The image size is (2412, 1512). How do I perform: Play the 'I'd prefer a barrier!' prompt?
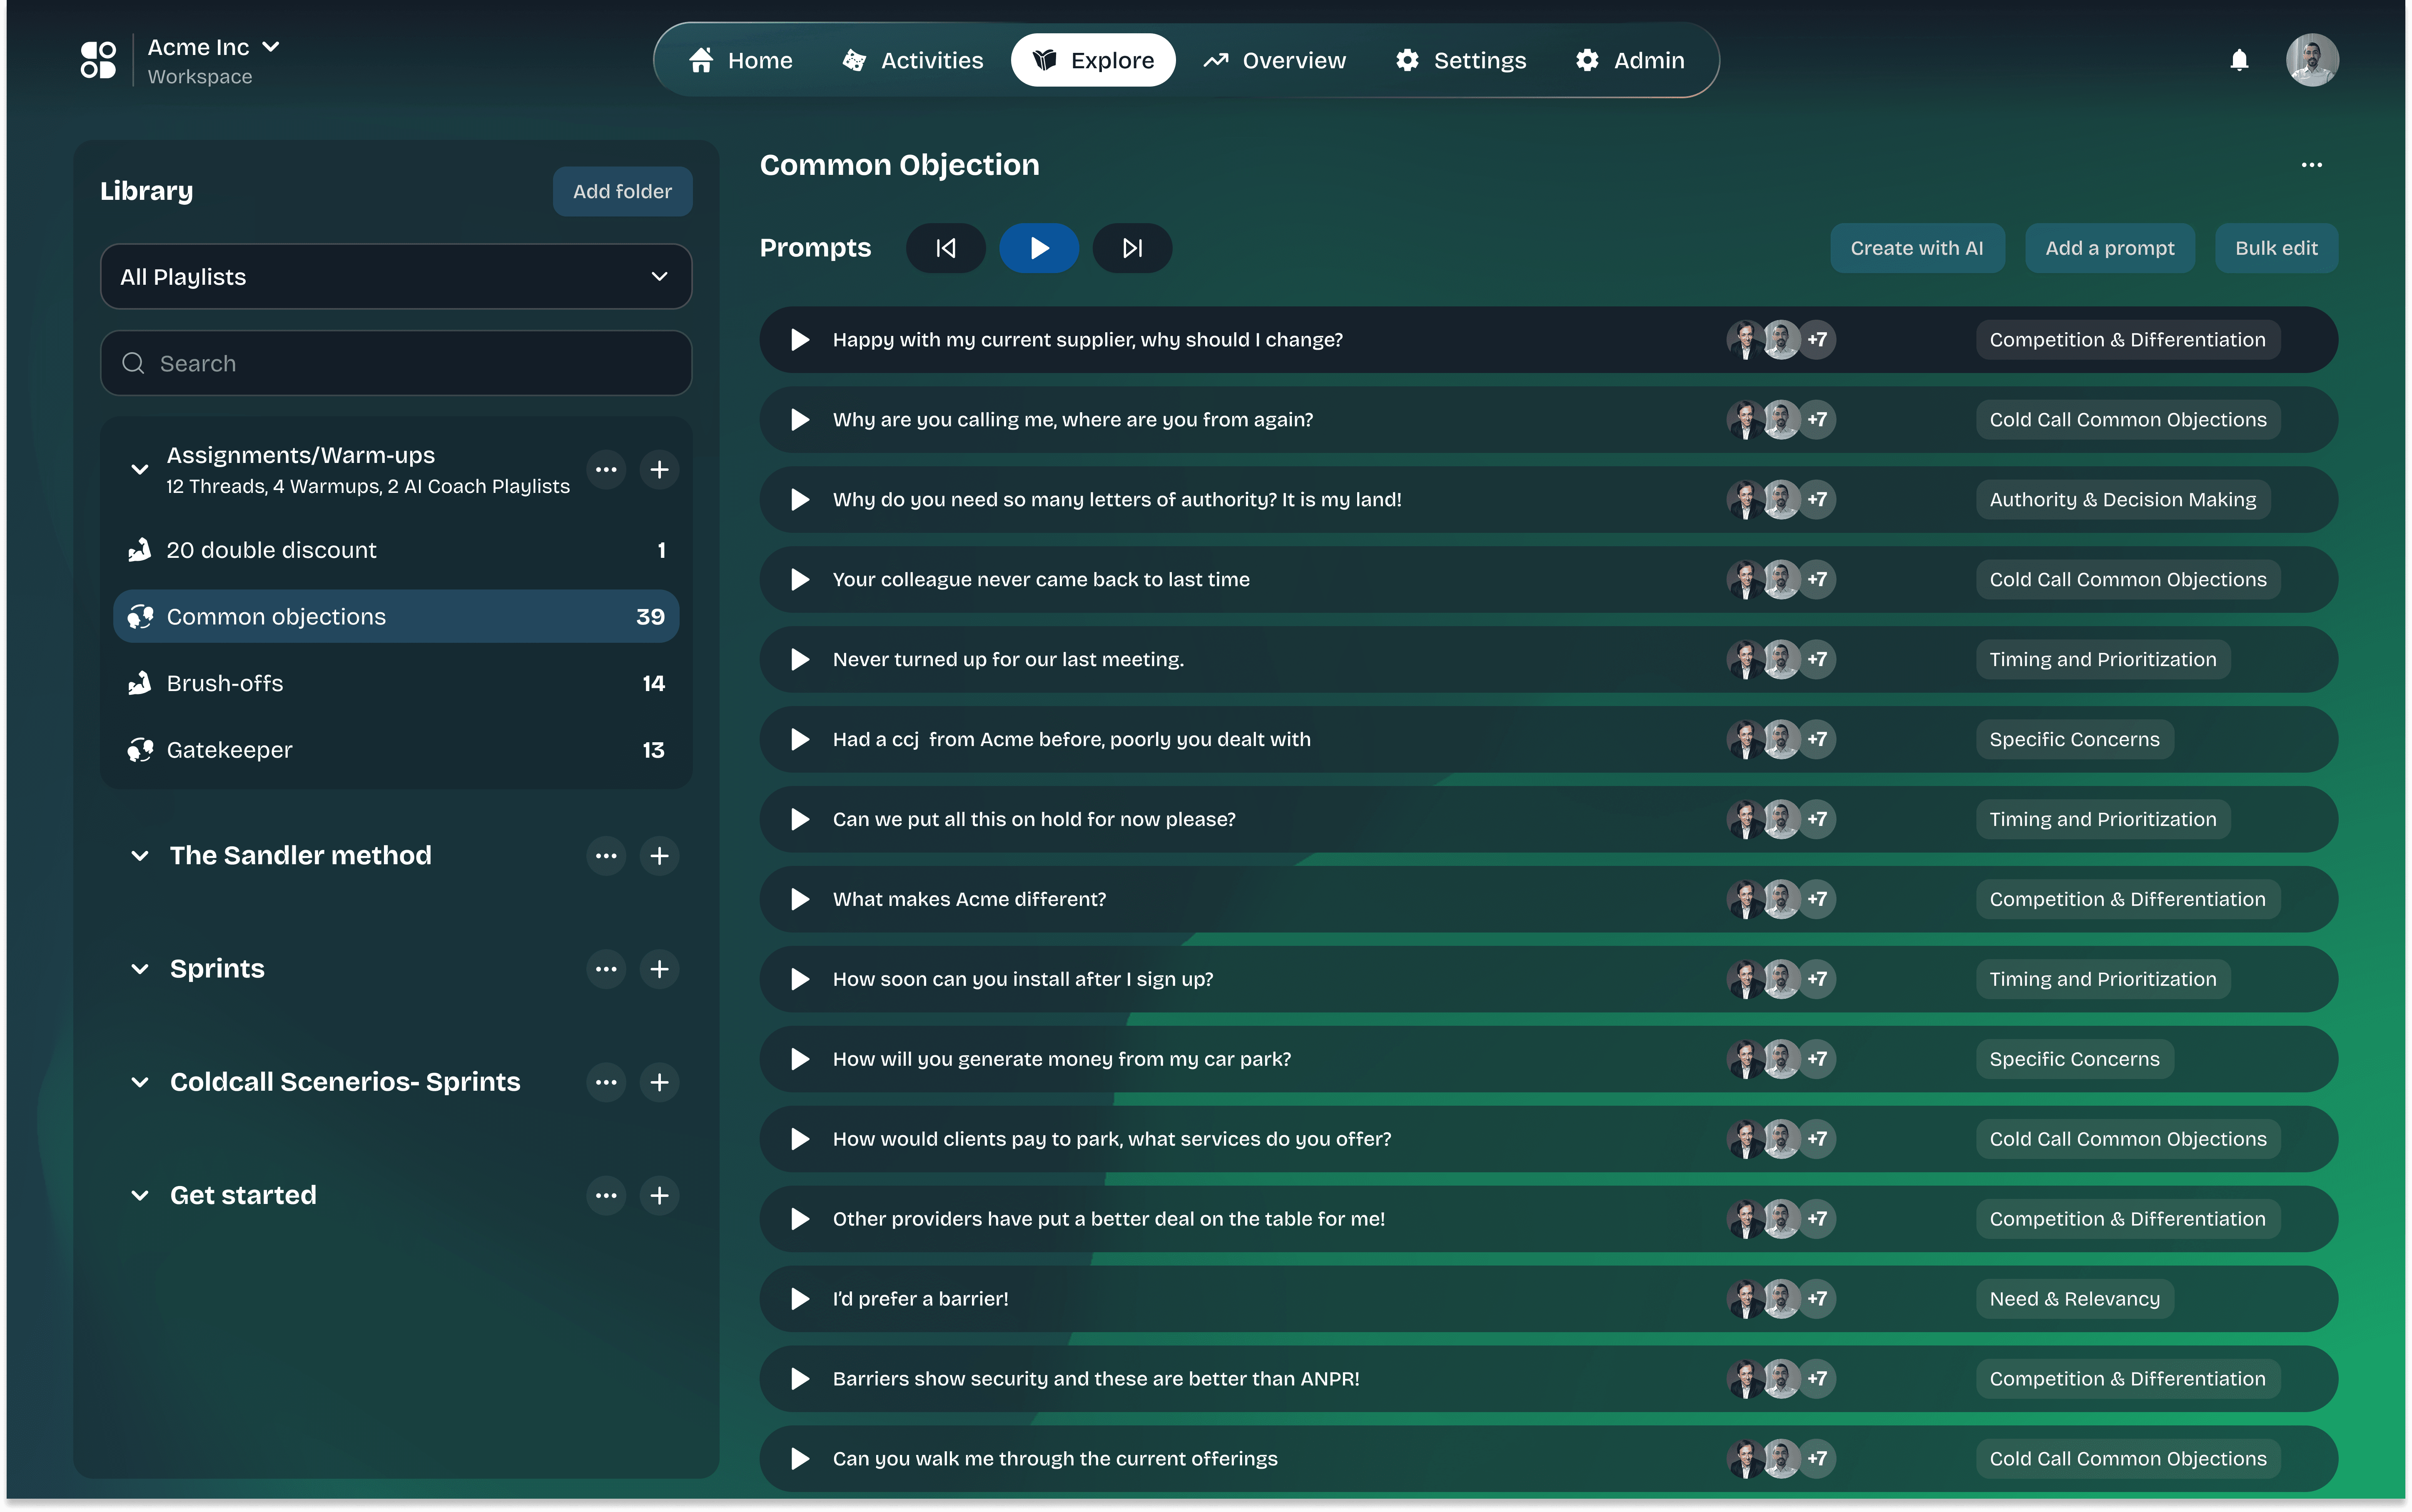tap(799, 1299)
